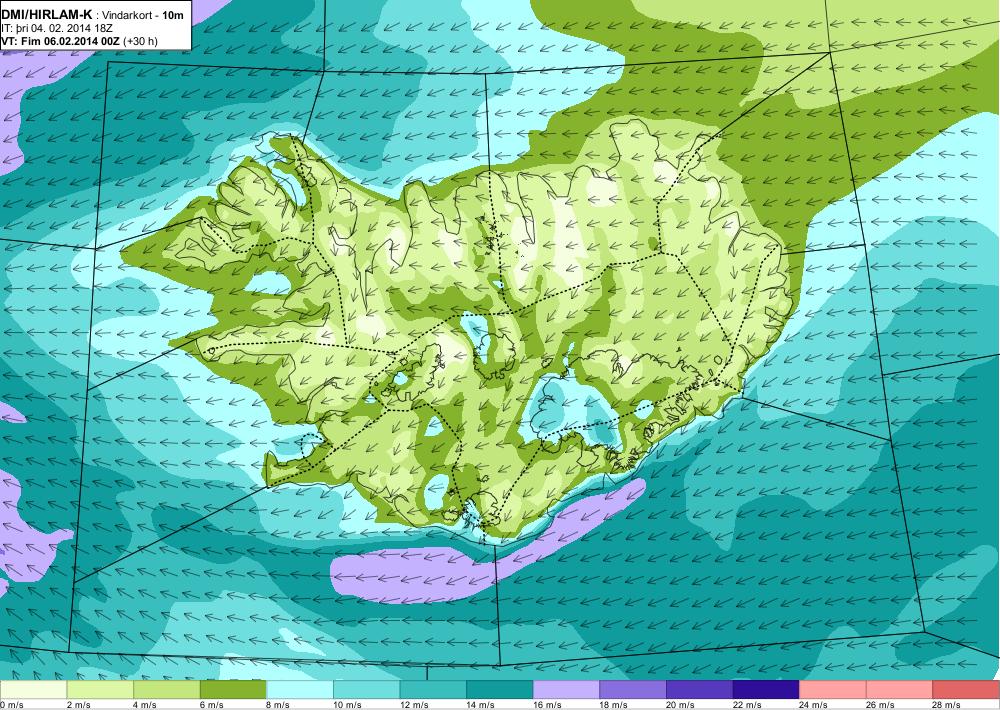Click the '14 m/s' legend label
Screen dimensions: 1000x710
pos(481,705)
